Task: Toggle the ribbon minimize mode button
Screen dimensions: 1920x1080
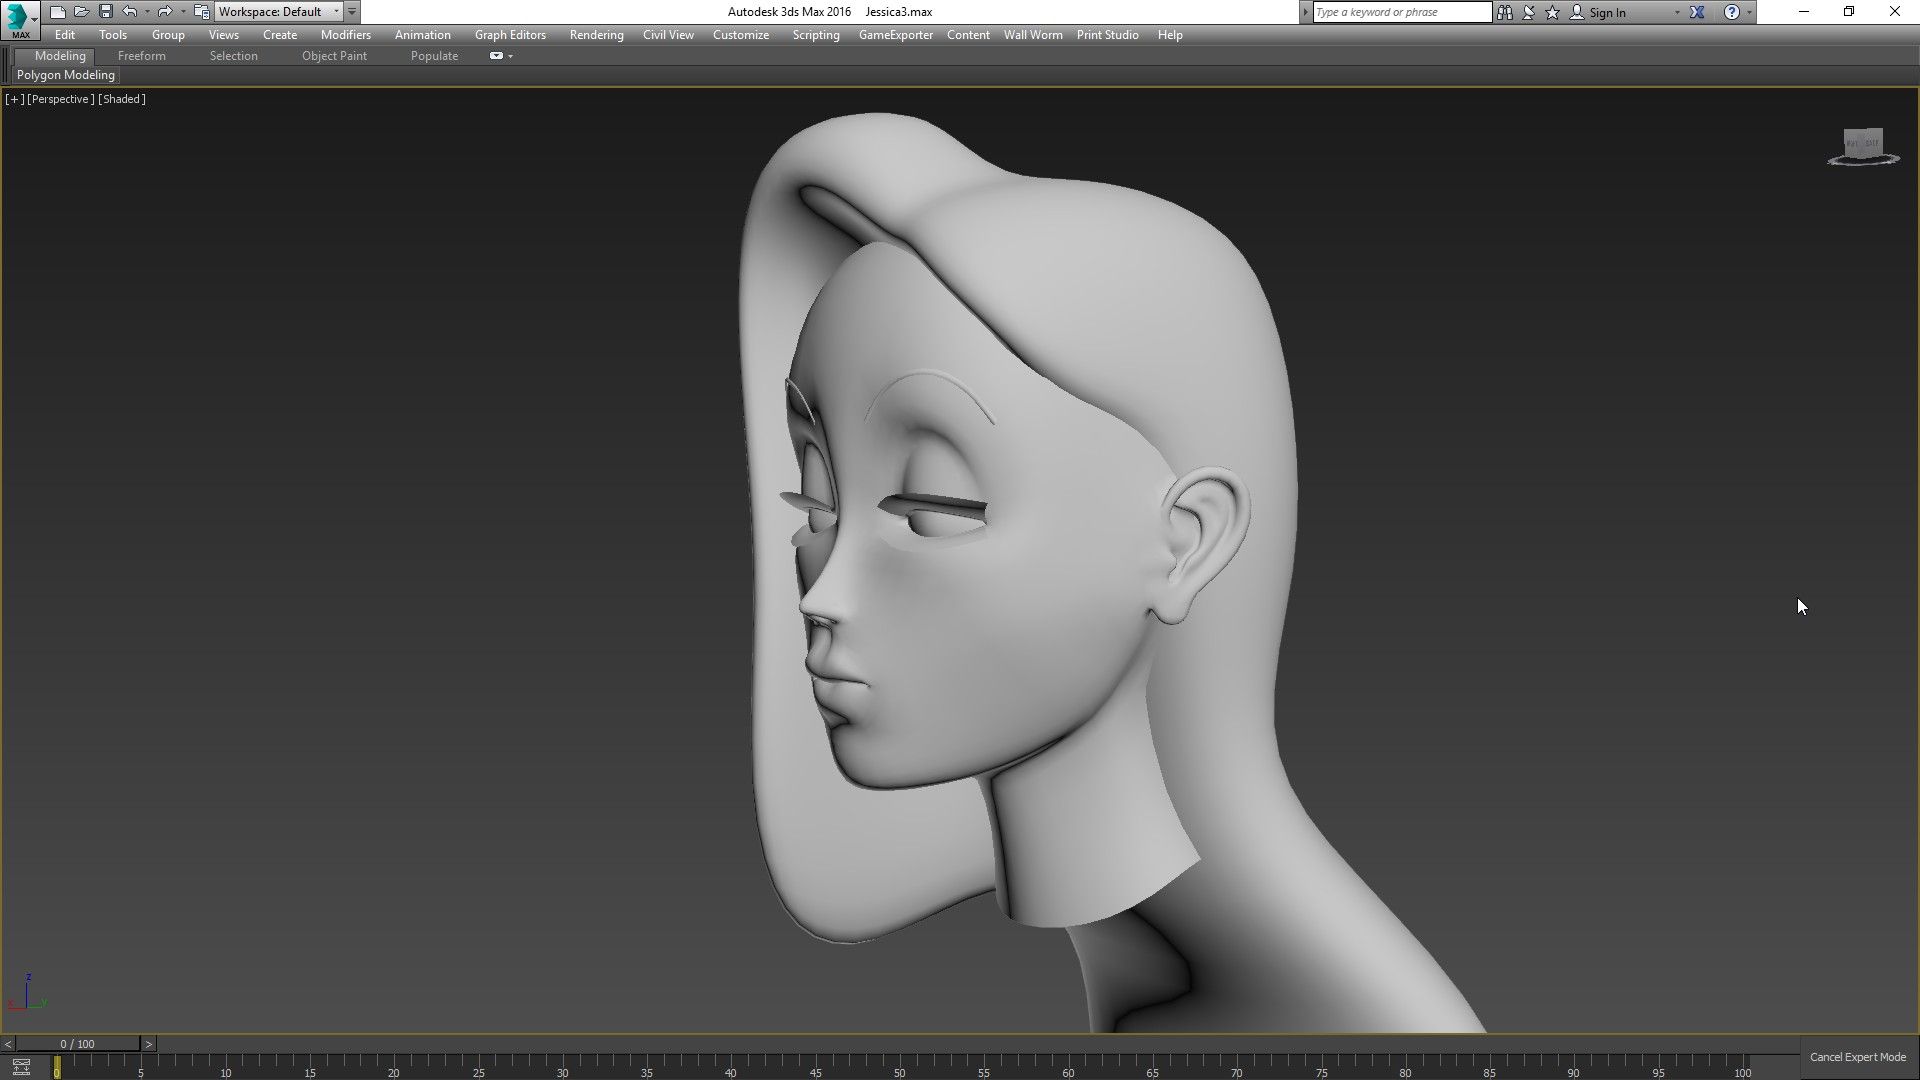Action: point(496,56)
